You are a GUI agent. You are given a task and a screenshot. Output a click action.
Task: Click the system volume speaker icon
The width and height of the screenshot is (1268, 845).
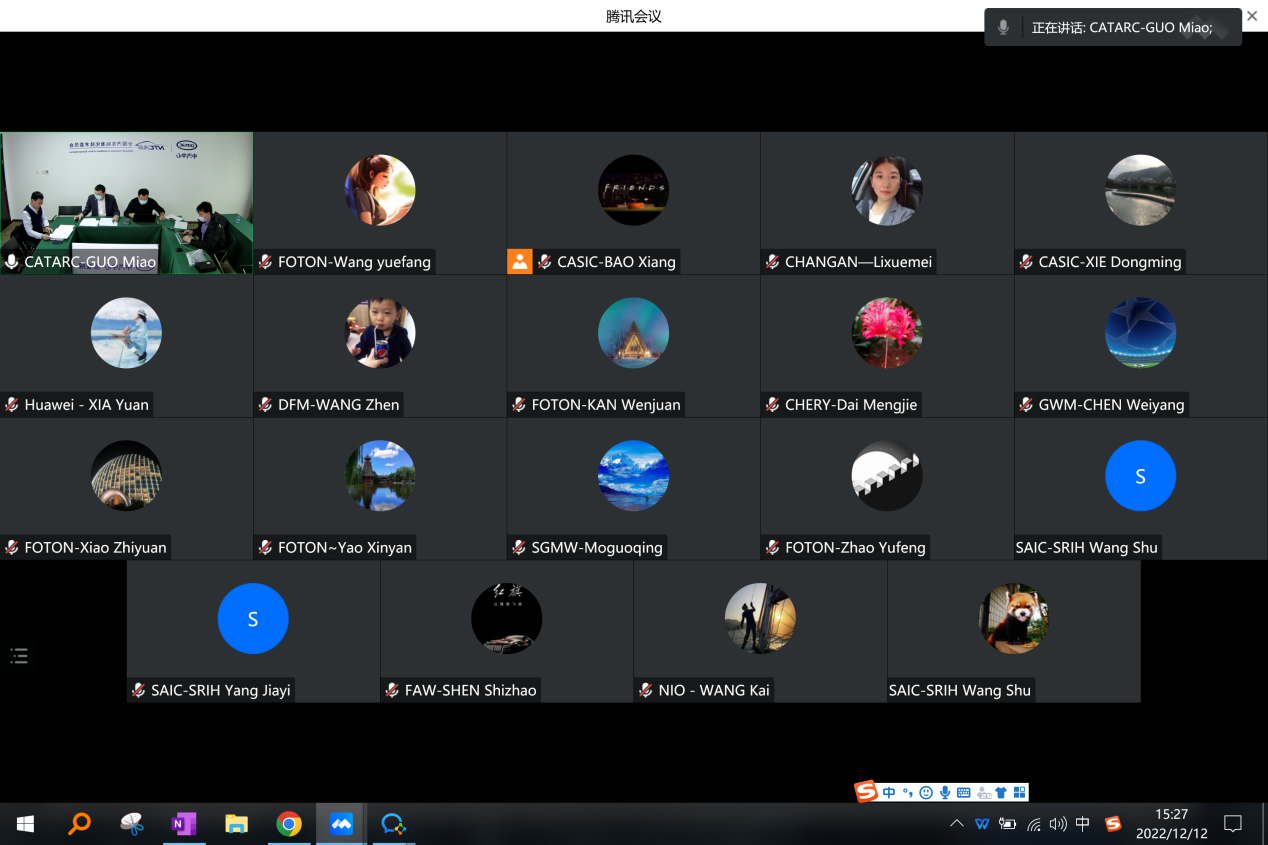pos(1058,824)
